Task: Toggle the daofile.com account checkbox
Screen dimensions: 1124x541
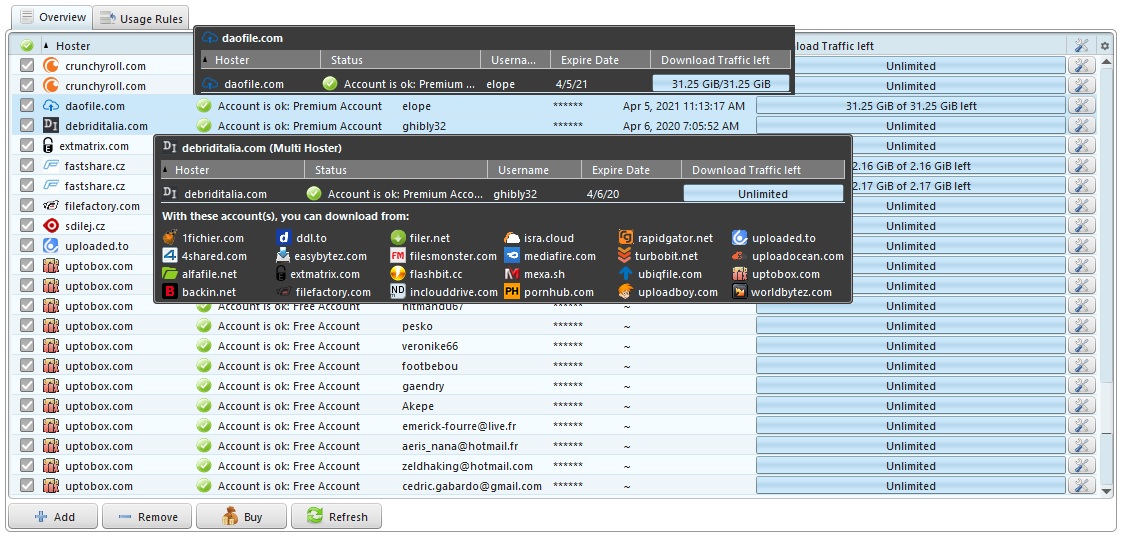Action: click(27, 106)
